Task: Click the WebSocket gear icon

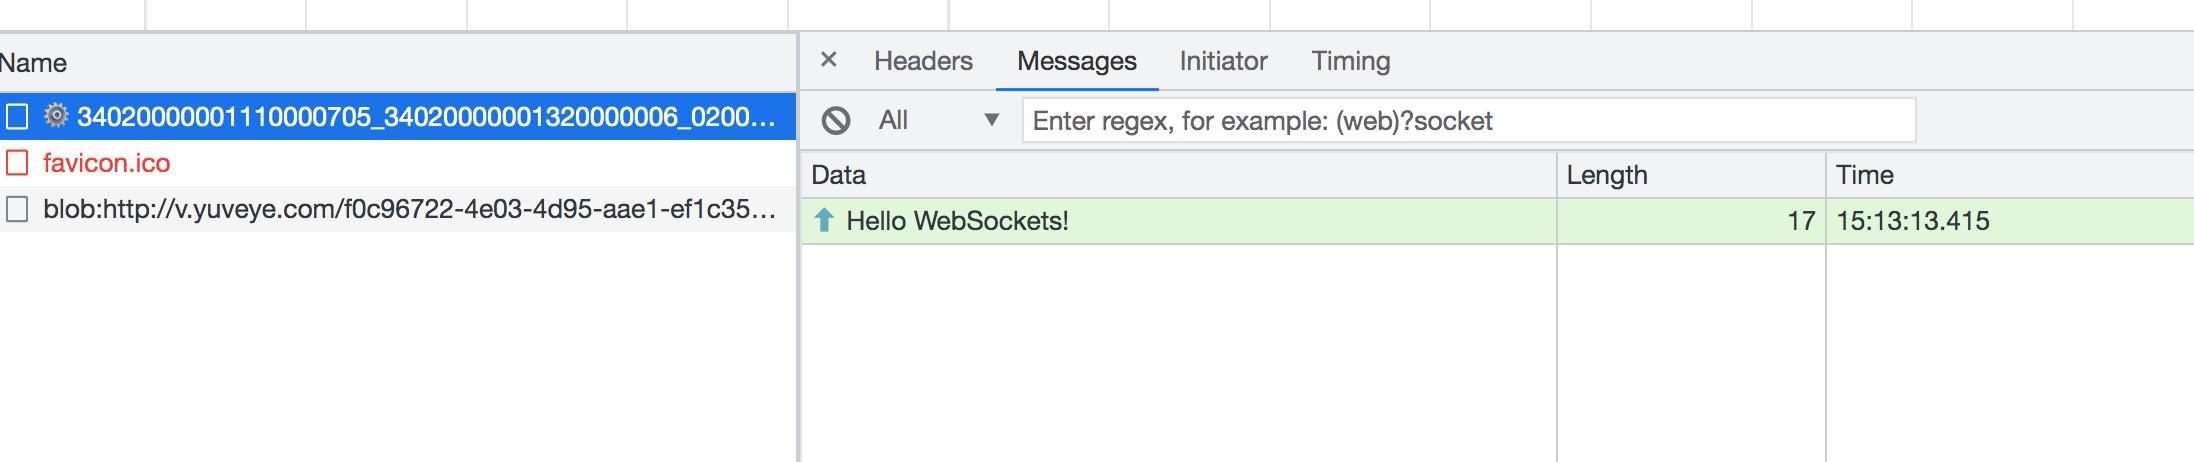Action: (57, 116)
